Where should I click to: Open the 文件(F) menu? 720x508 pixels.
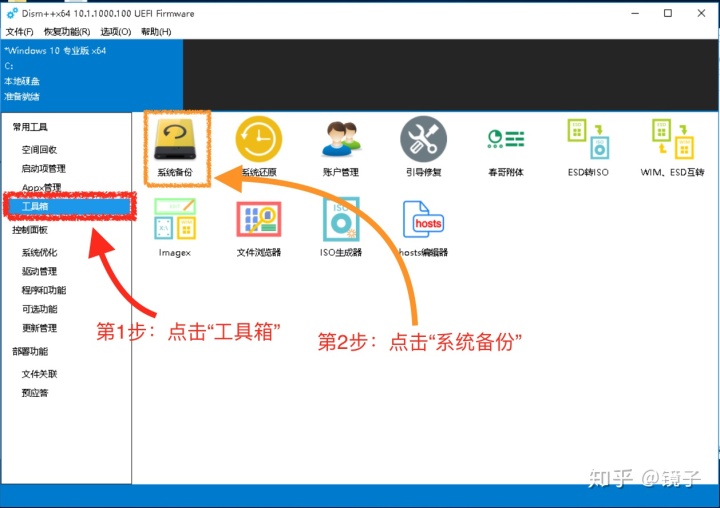(19, 32)
